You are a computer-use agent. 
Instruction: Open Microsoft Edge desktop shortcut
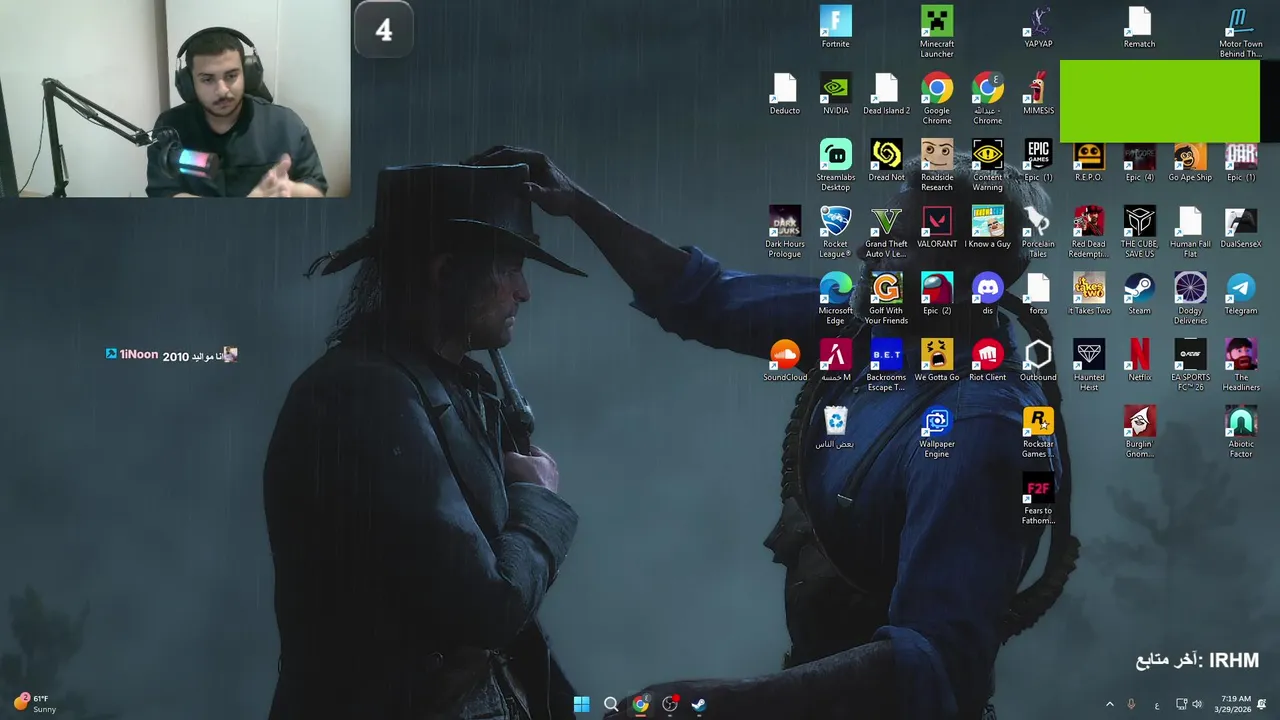point(835,299)
